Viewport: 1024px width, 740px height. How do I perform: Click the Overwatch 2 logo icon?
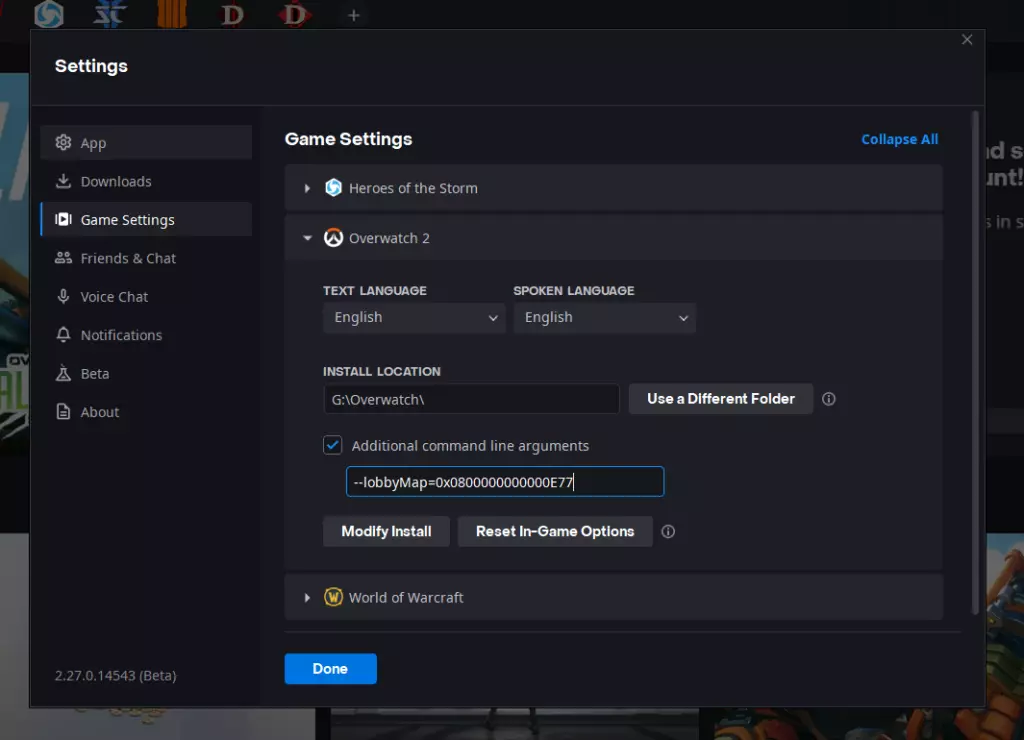[x=333, y=238]
